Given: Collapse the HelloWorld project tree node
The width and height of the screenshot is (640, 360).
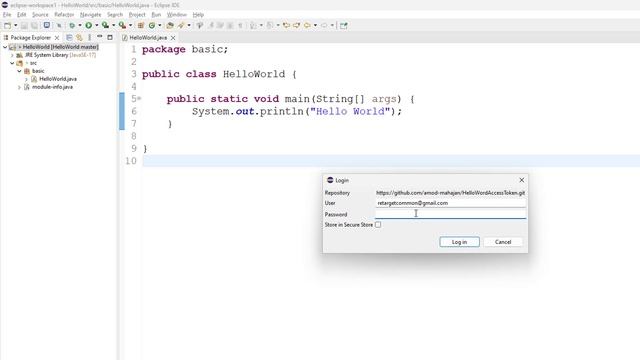Looking at the screenshot, I should pos(5,47).
